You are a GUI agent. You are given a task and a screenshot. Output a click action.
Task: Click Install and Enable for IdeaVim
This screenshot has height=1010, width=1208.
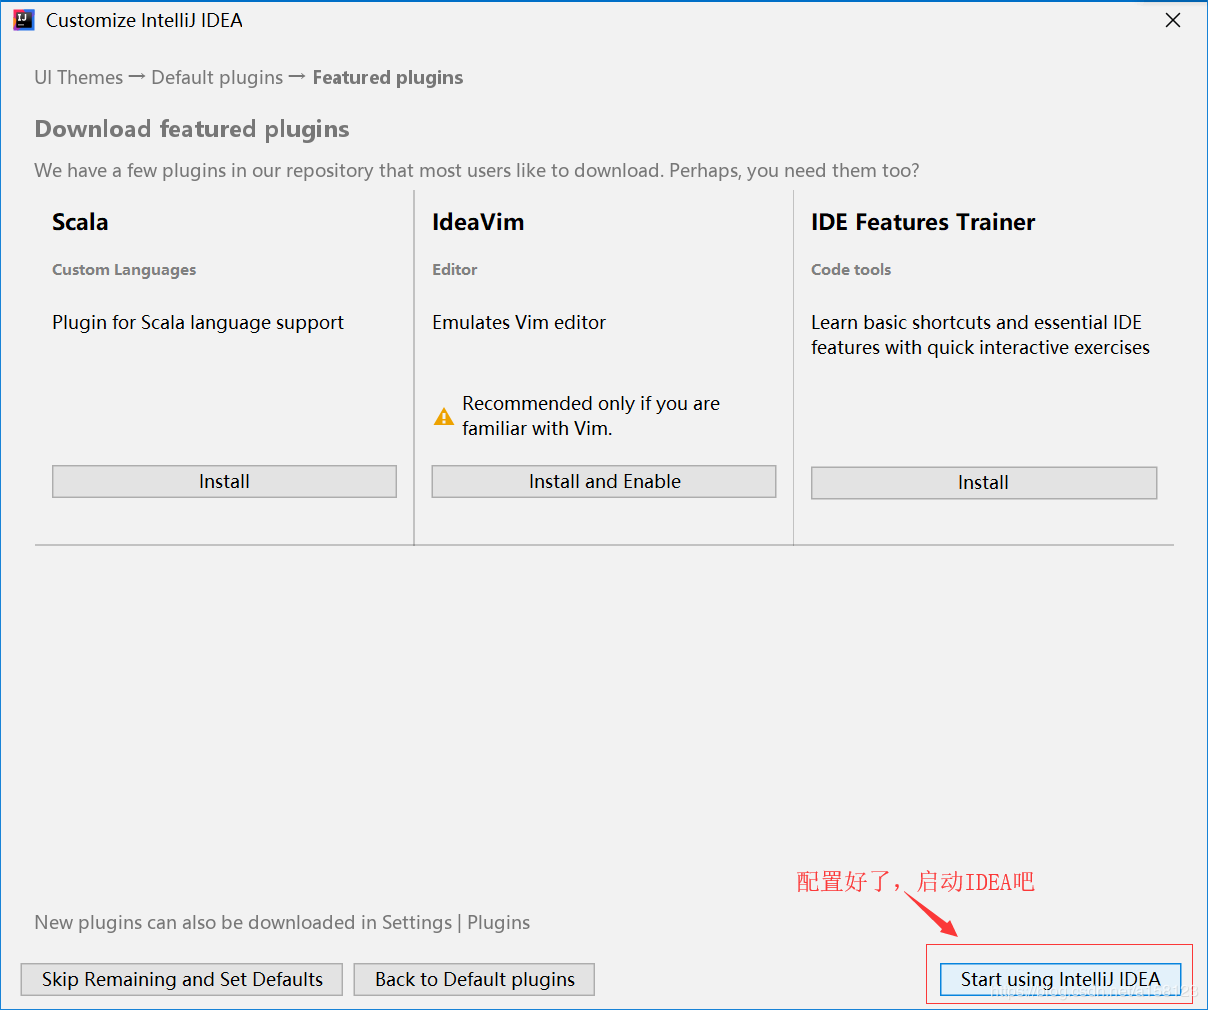point(604,481)
